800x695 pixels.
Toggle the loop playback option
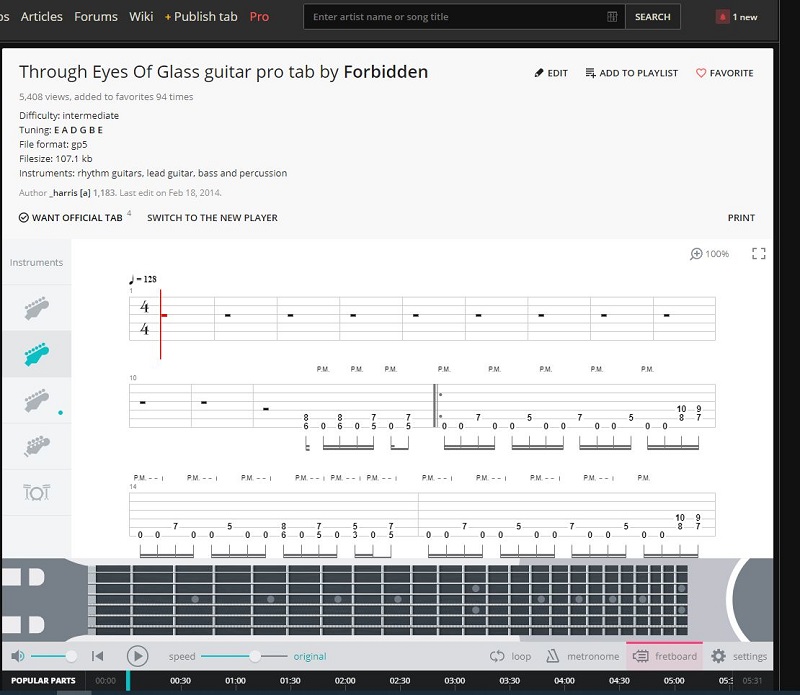[510, 656]
